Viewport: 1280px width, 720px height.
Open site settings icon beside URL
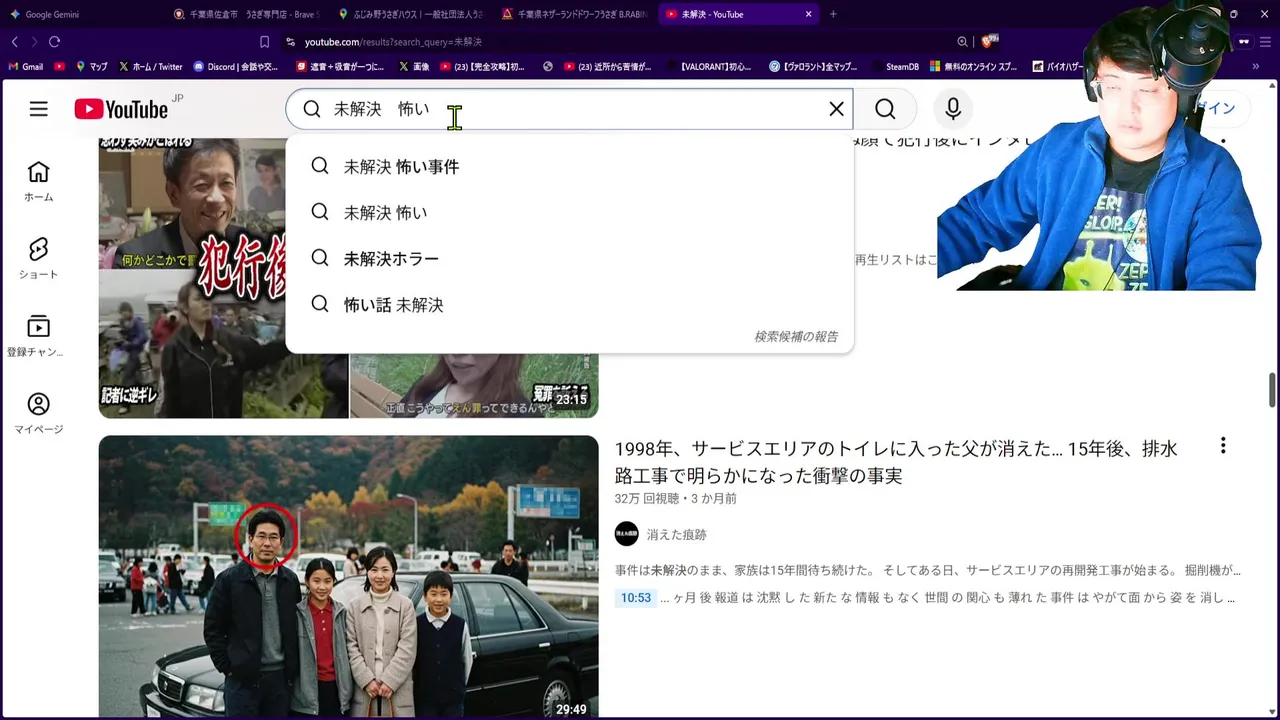click(290, 42)
